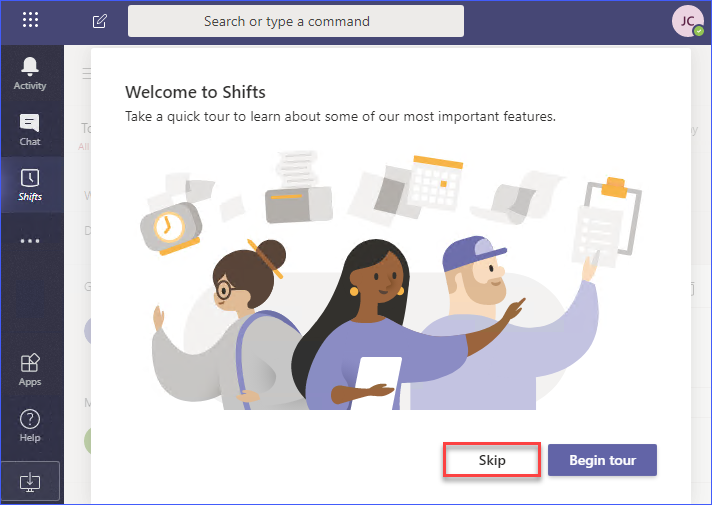Open the app launcher waffle grid
The height and width of the screenshot is (505, 712).
[x=30, y=20]
